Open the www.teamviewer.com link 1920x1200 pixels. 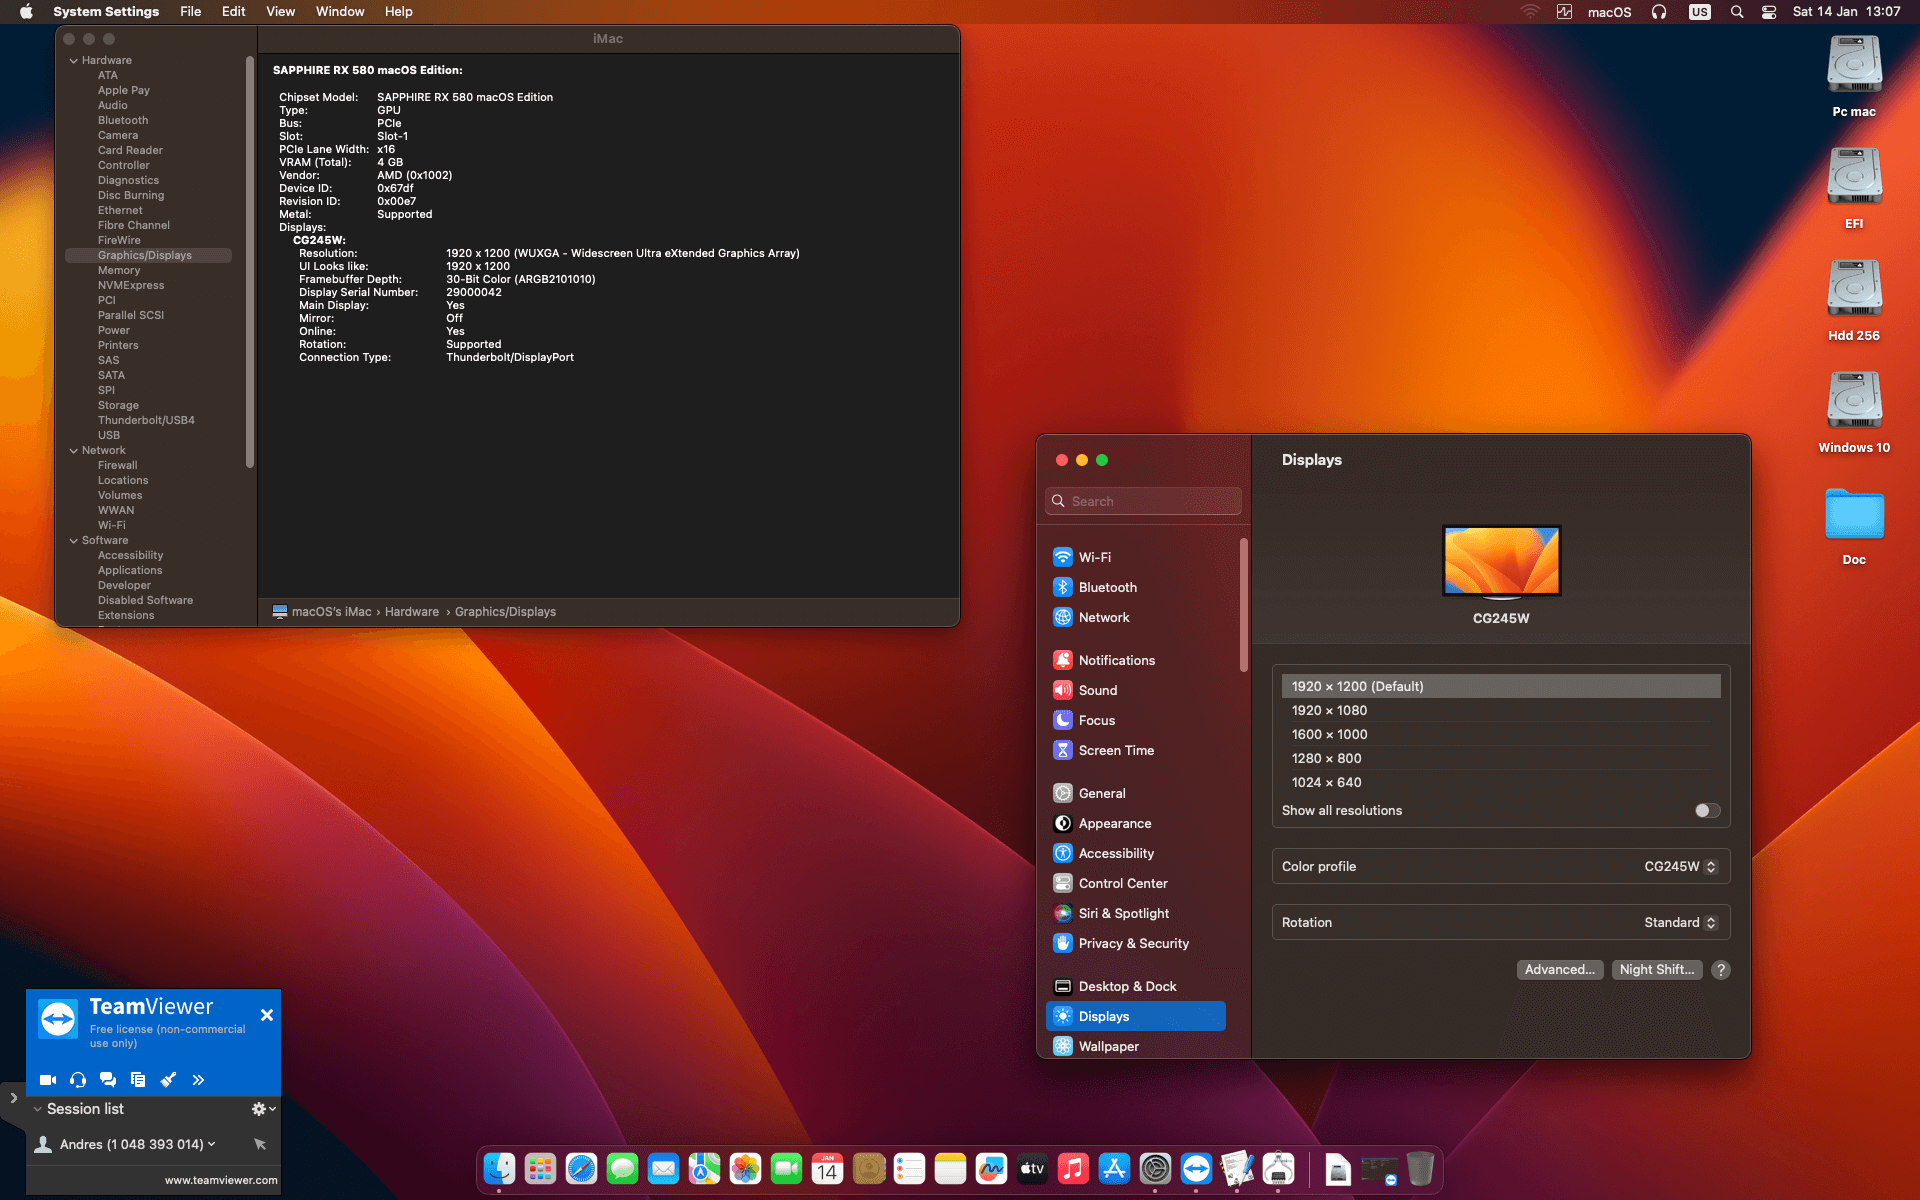pyautogui.click(x=221, y=1180)
